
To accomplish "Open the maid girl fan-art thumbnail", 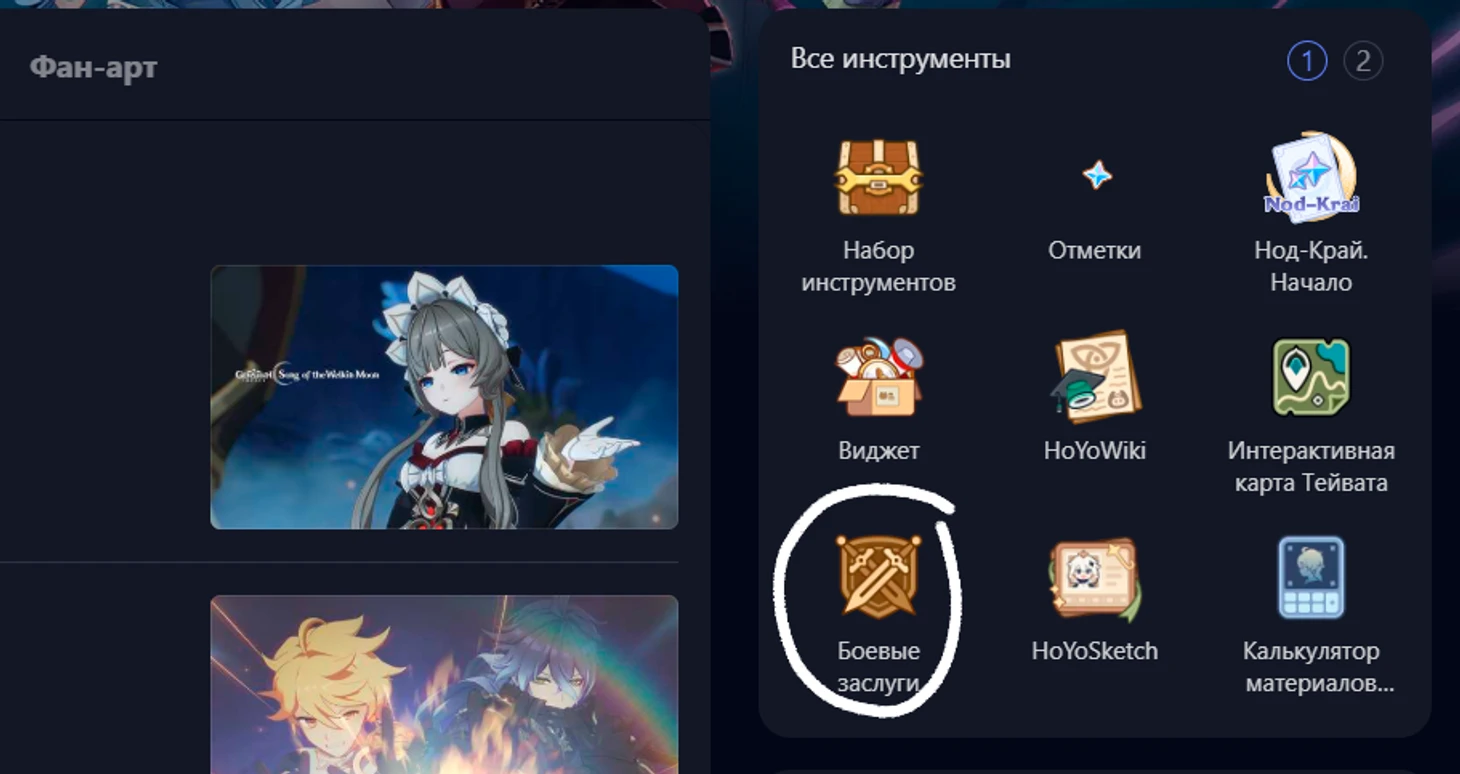I will 444,397.
